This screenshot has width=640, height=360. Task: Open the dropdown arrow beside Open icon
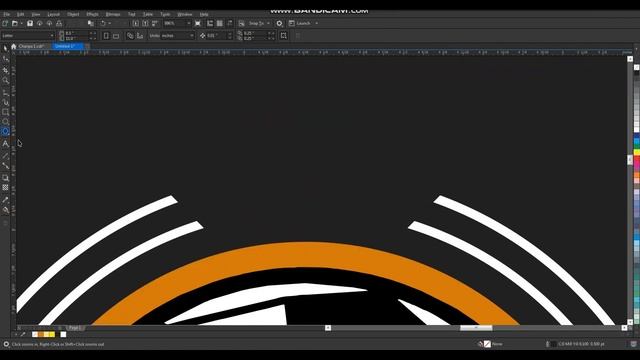pos(21,24)
